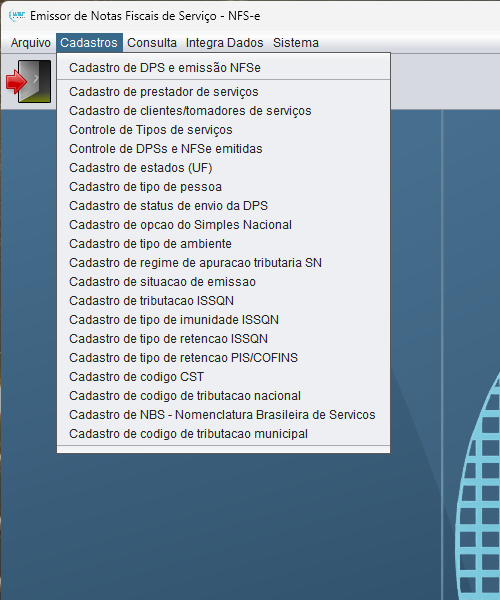This screenshot has width=500, height=600.
Task: Choose Cadastro de prestador de serviços
Action: tap(223, 92)
